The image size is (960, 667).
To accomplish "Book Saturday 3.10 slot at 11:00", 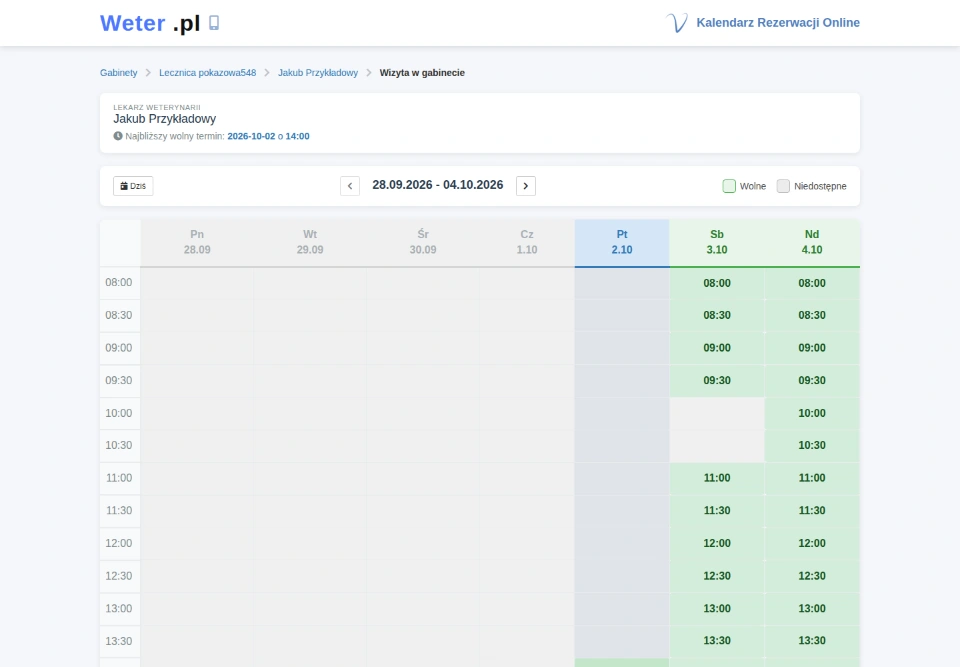I will tap(717, 478).
